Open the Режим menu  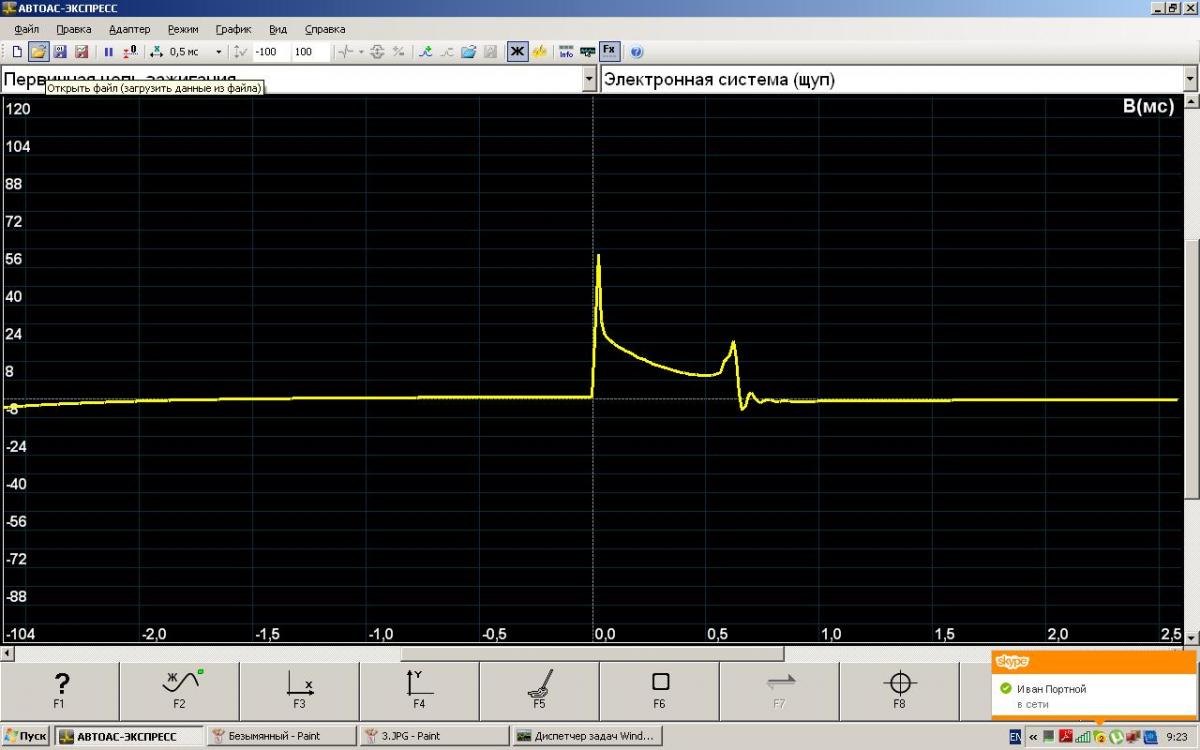click(x=183, y=29)
